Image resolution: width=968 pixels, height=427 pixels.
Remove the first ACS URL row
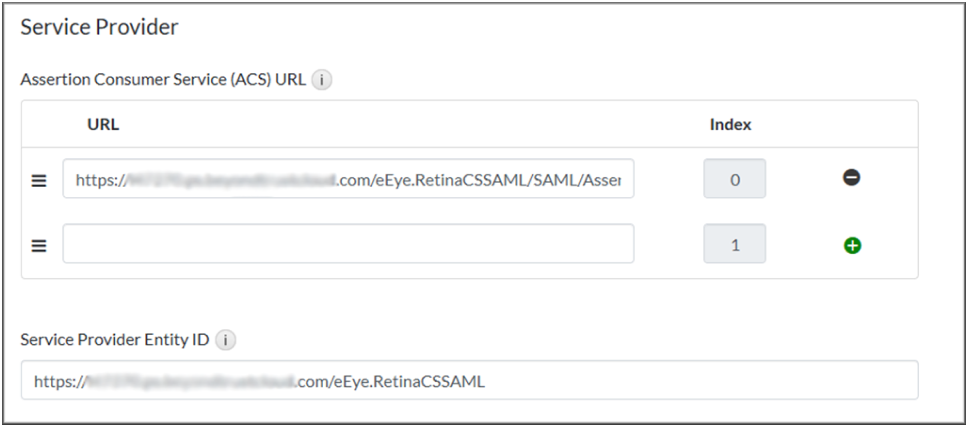[851, 178]
